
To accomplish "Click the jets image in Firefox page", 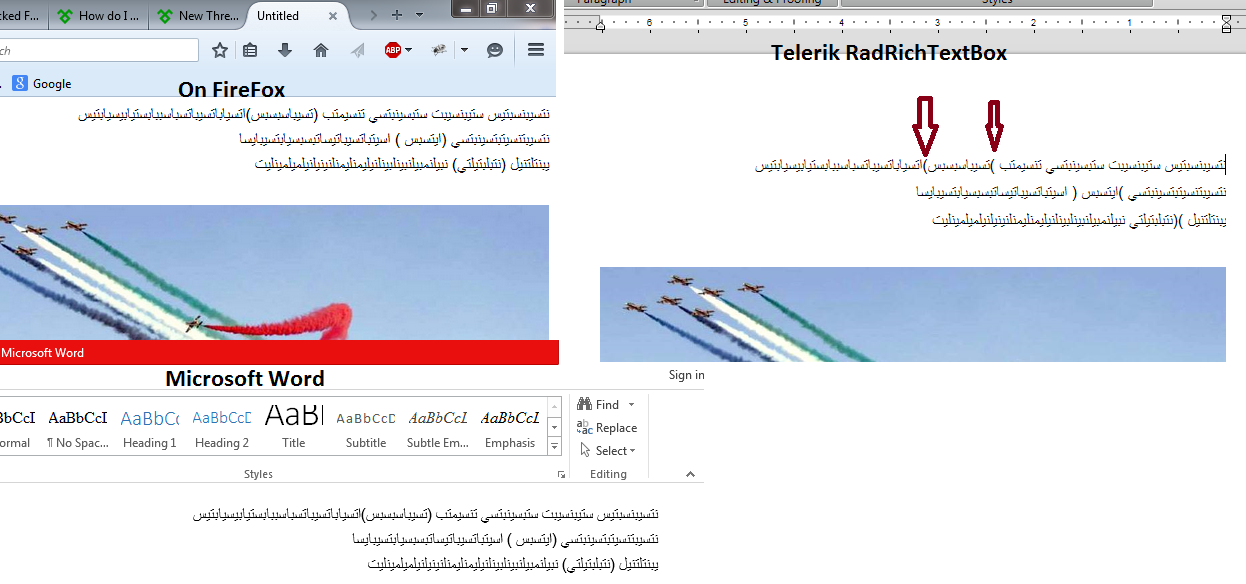I will coord(274,272).
